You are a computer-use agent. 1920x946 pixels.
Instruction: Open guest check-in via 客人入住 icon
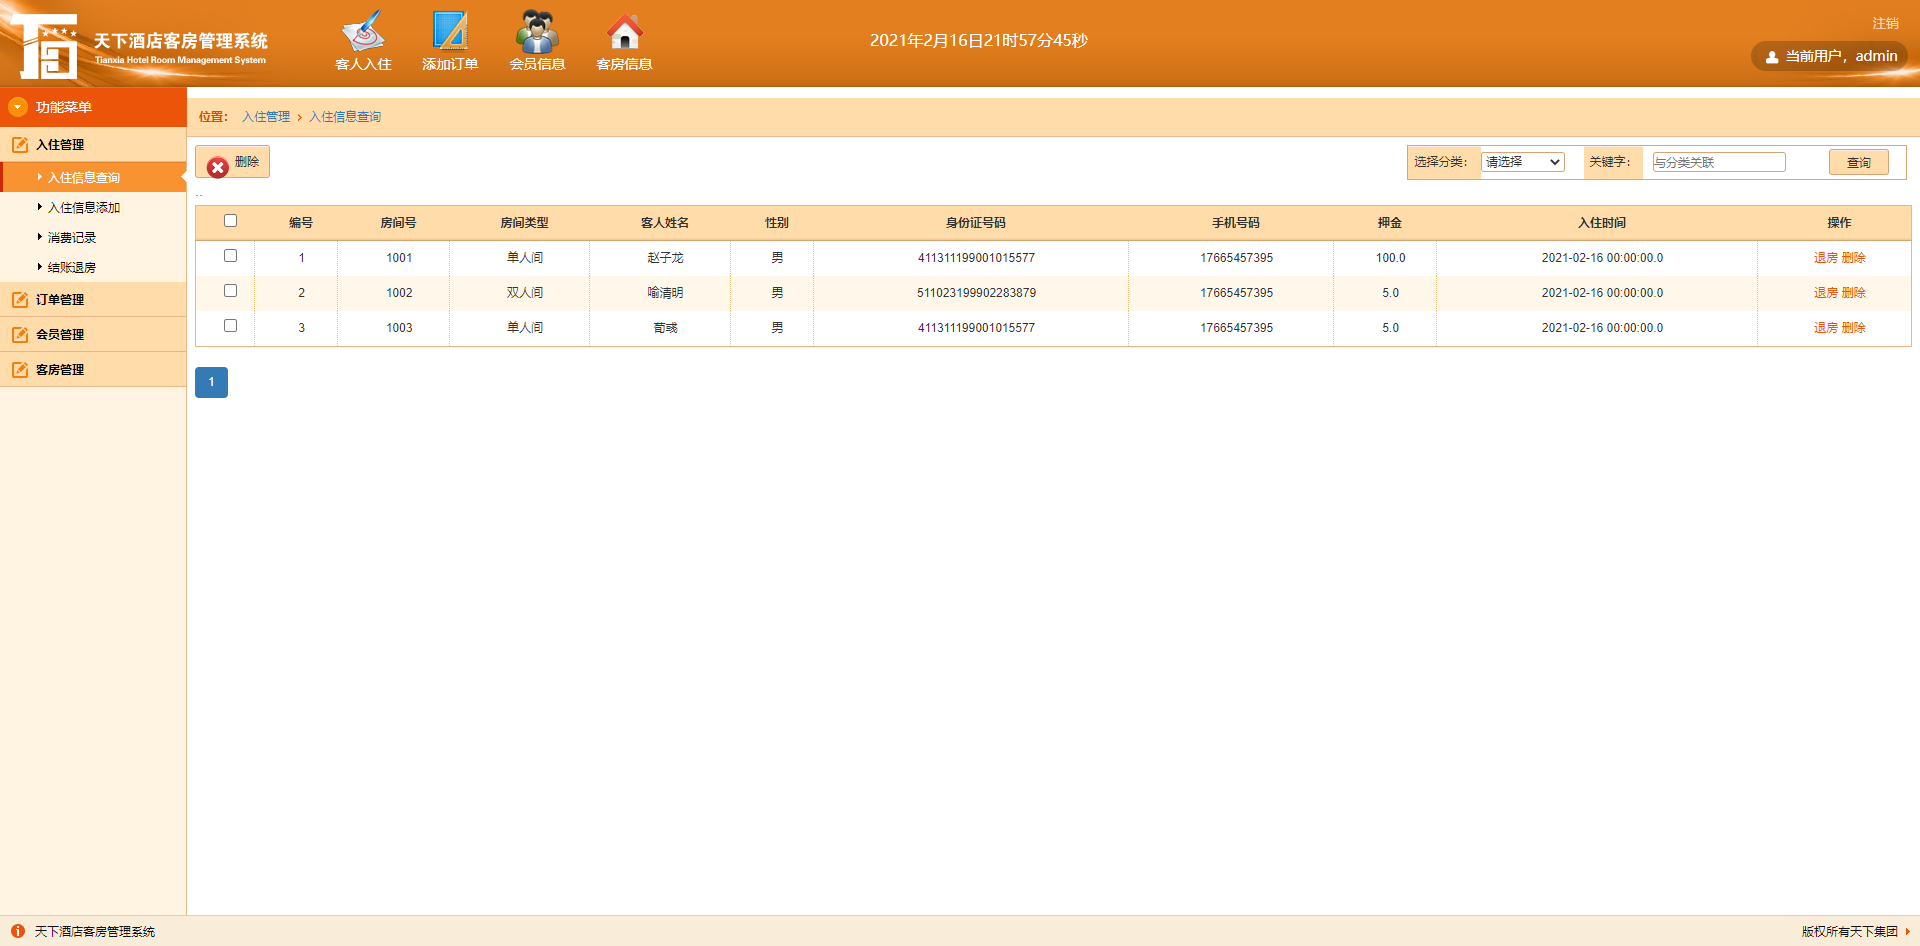click(362, 40)
